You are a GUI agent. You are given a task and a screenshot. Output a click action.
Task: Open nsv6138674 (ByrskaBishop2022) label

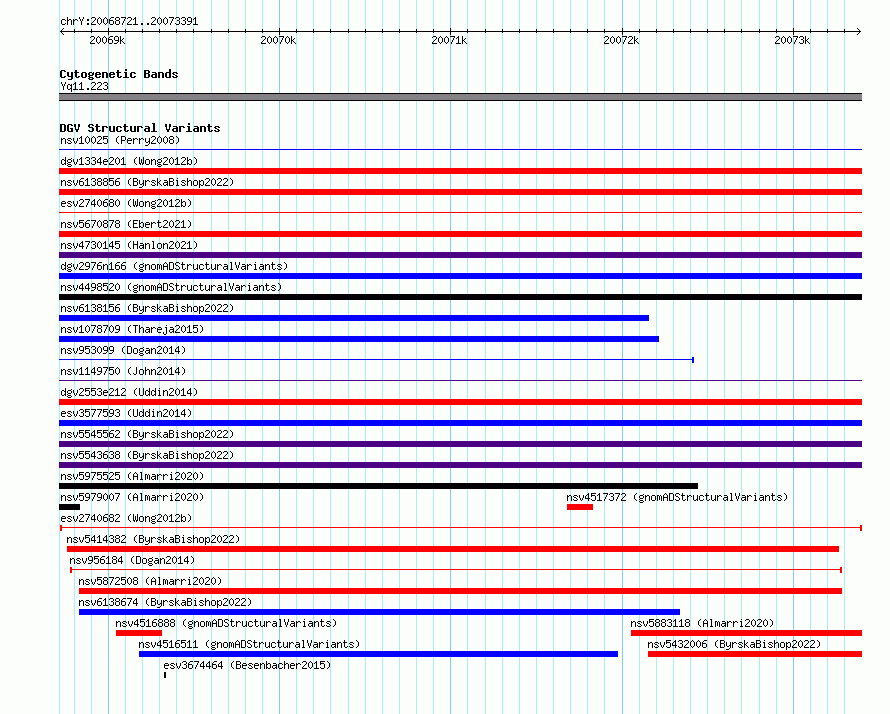[x=165, y=602]
